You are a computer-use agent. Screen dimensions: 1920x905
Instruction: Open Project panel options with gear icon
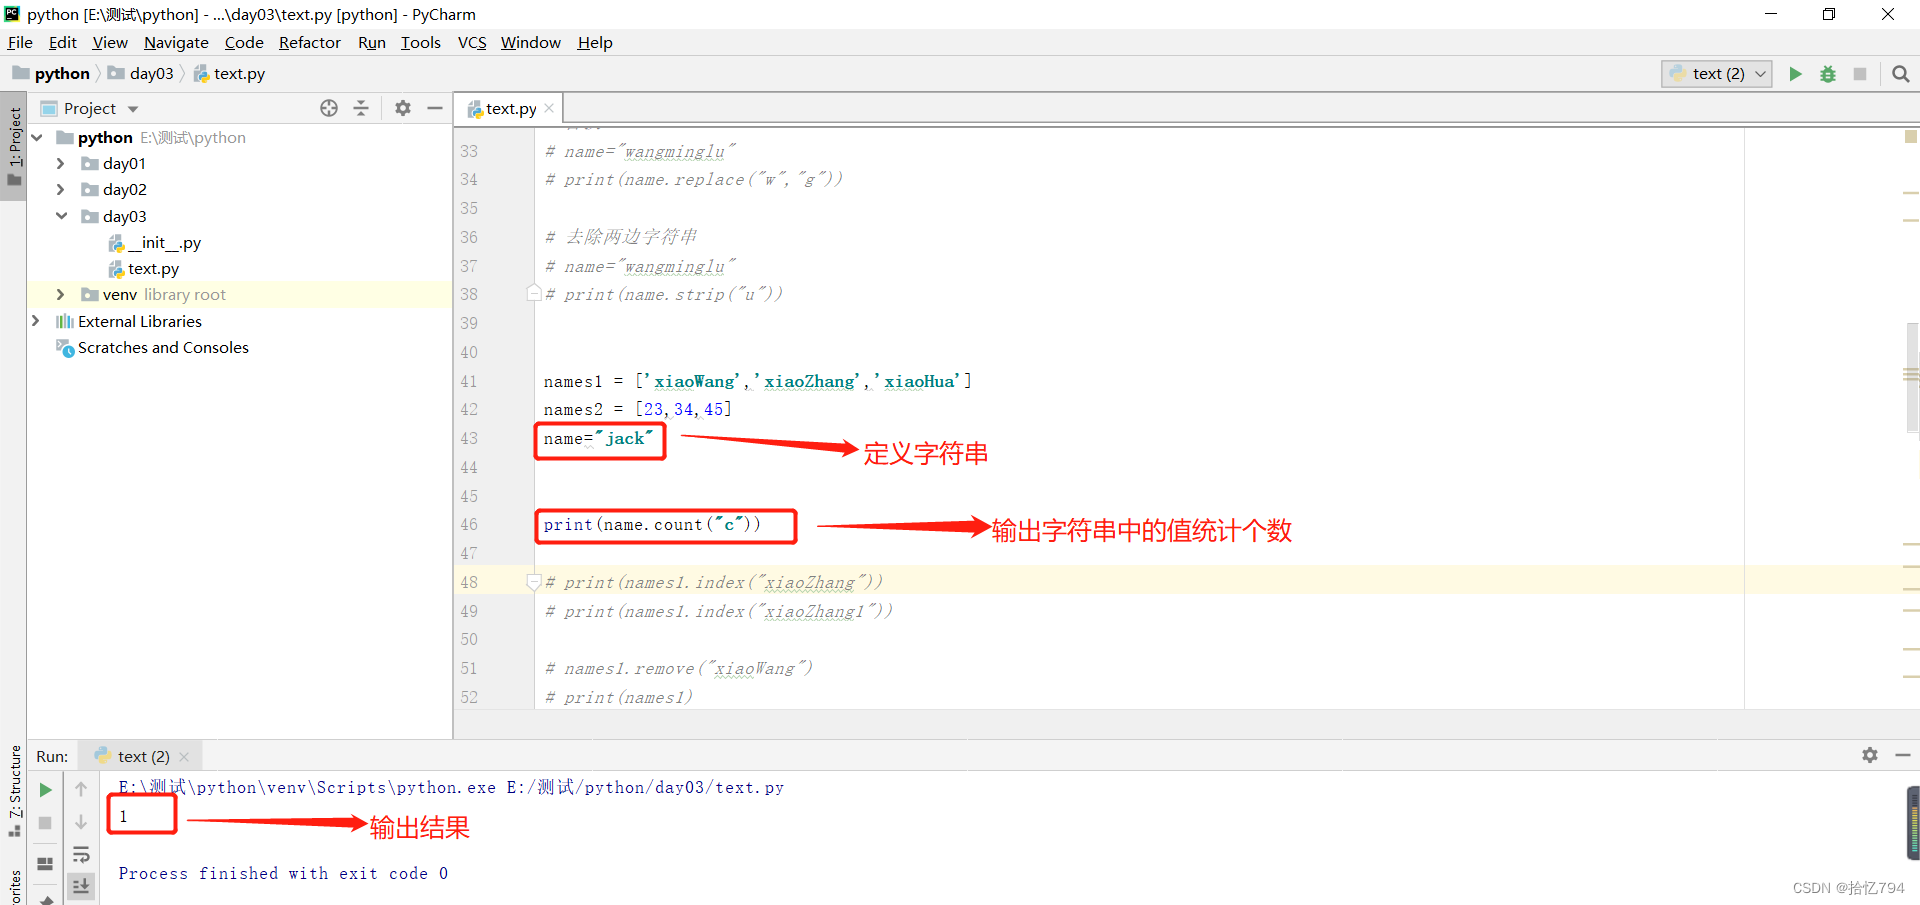[402, 108]
